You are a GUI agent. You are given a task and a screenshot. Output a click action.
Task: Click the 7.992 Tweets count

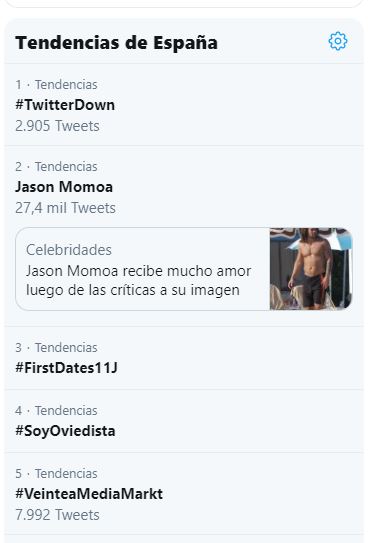[57, 515]
